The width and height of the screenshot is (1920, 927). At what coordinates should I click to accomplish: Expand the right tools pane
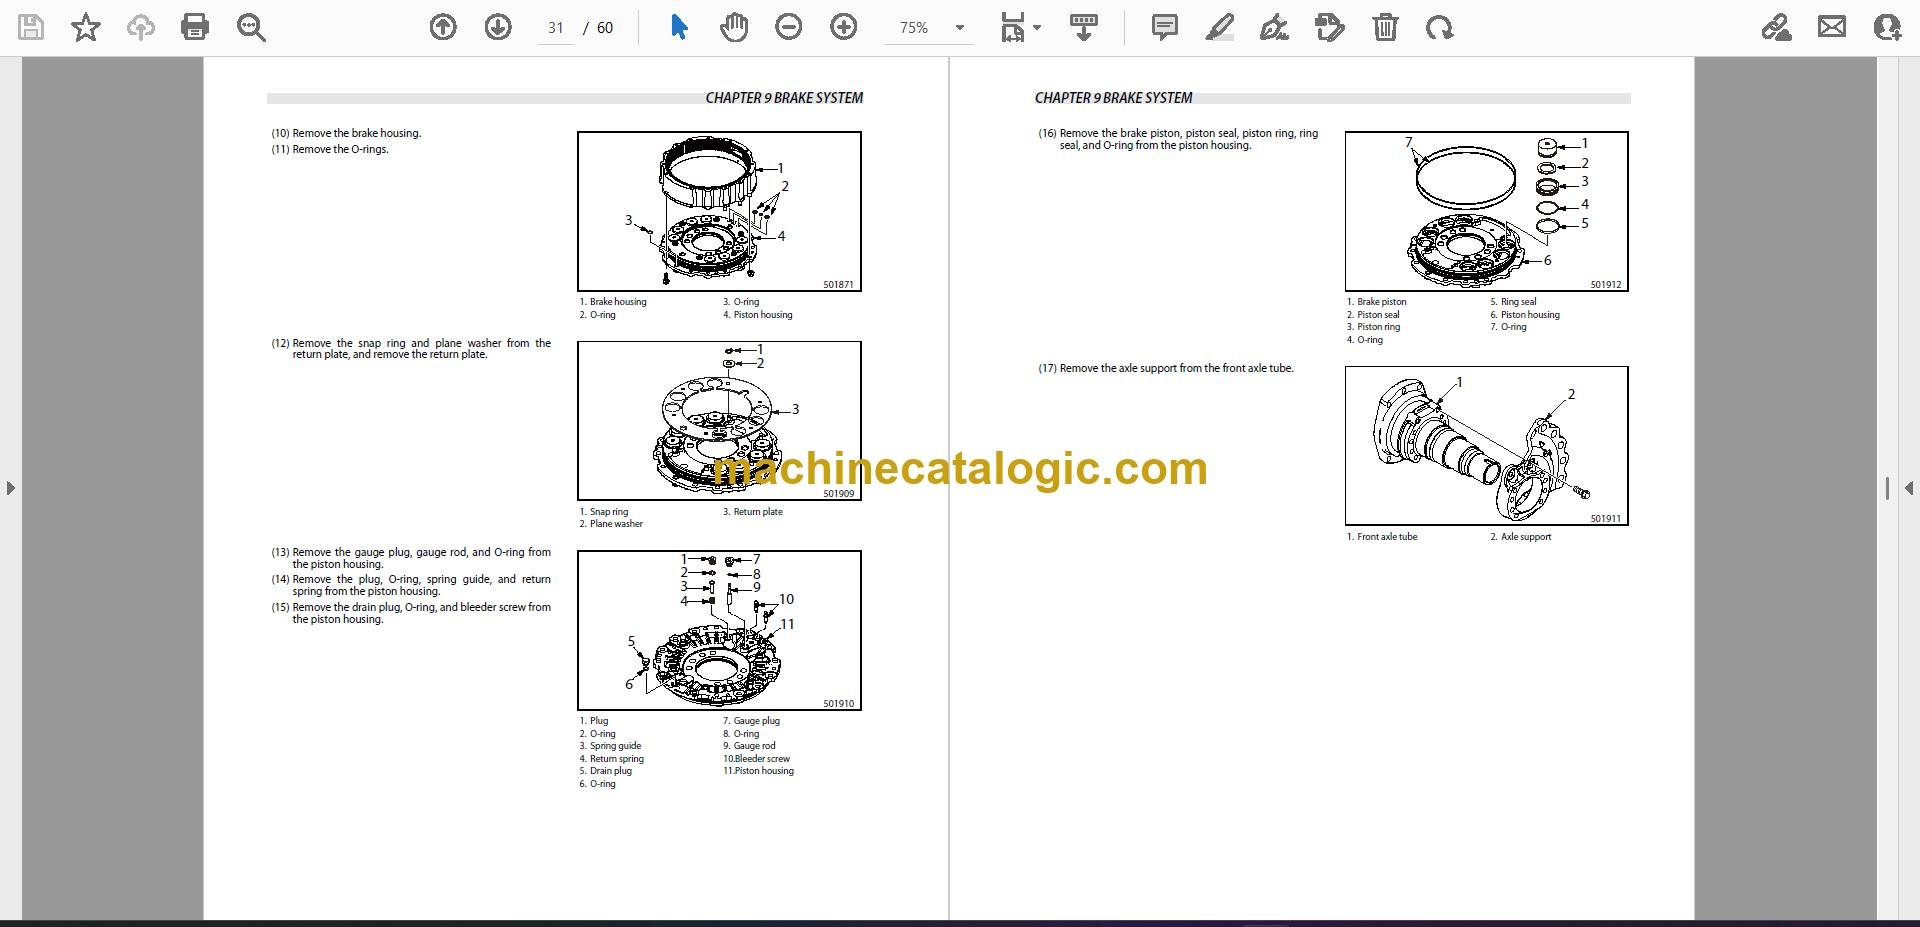pos(1909,488)
